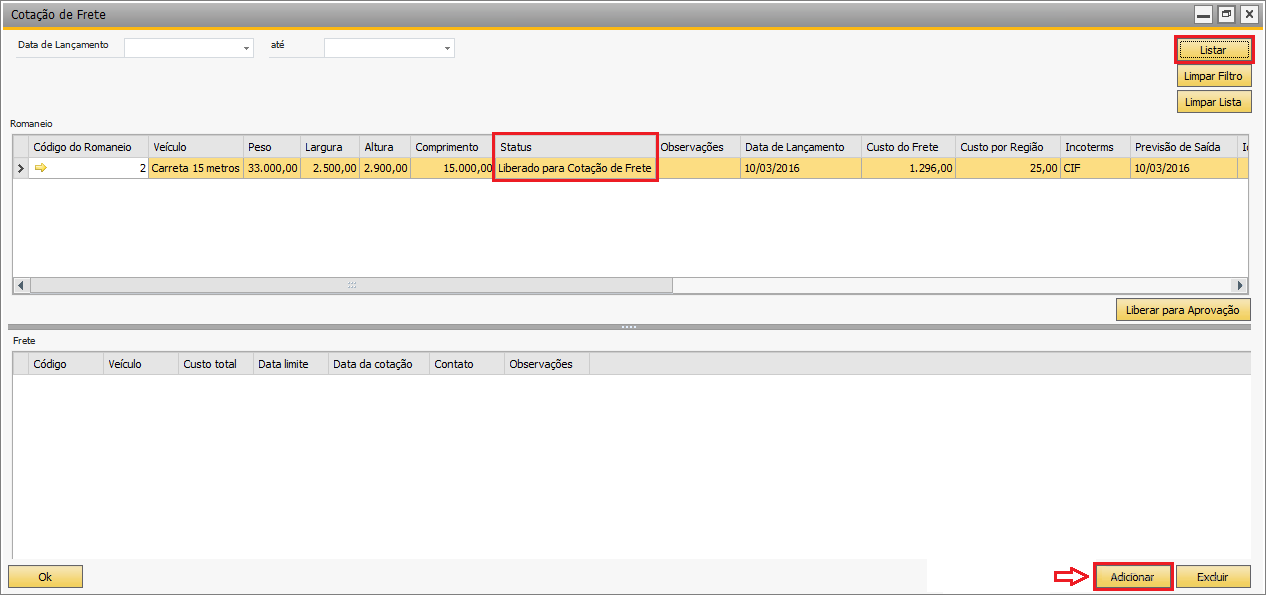
Task: Select the 'Carreta 15 metros' cell
Action: pyautogui.click(x=195, y=169)
